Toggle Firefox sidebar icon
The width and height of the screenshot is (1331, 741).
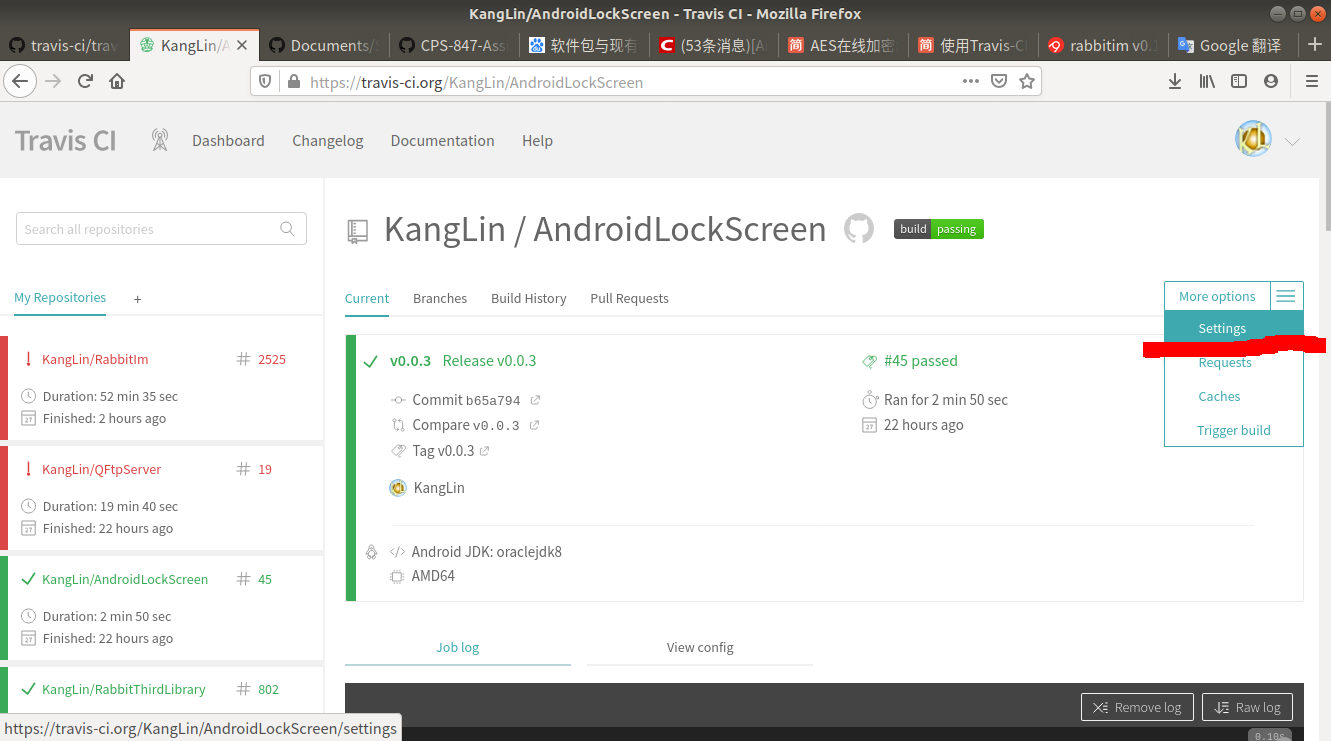click(1239, 81)
